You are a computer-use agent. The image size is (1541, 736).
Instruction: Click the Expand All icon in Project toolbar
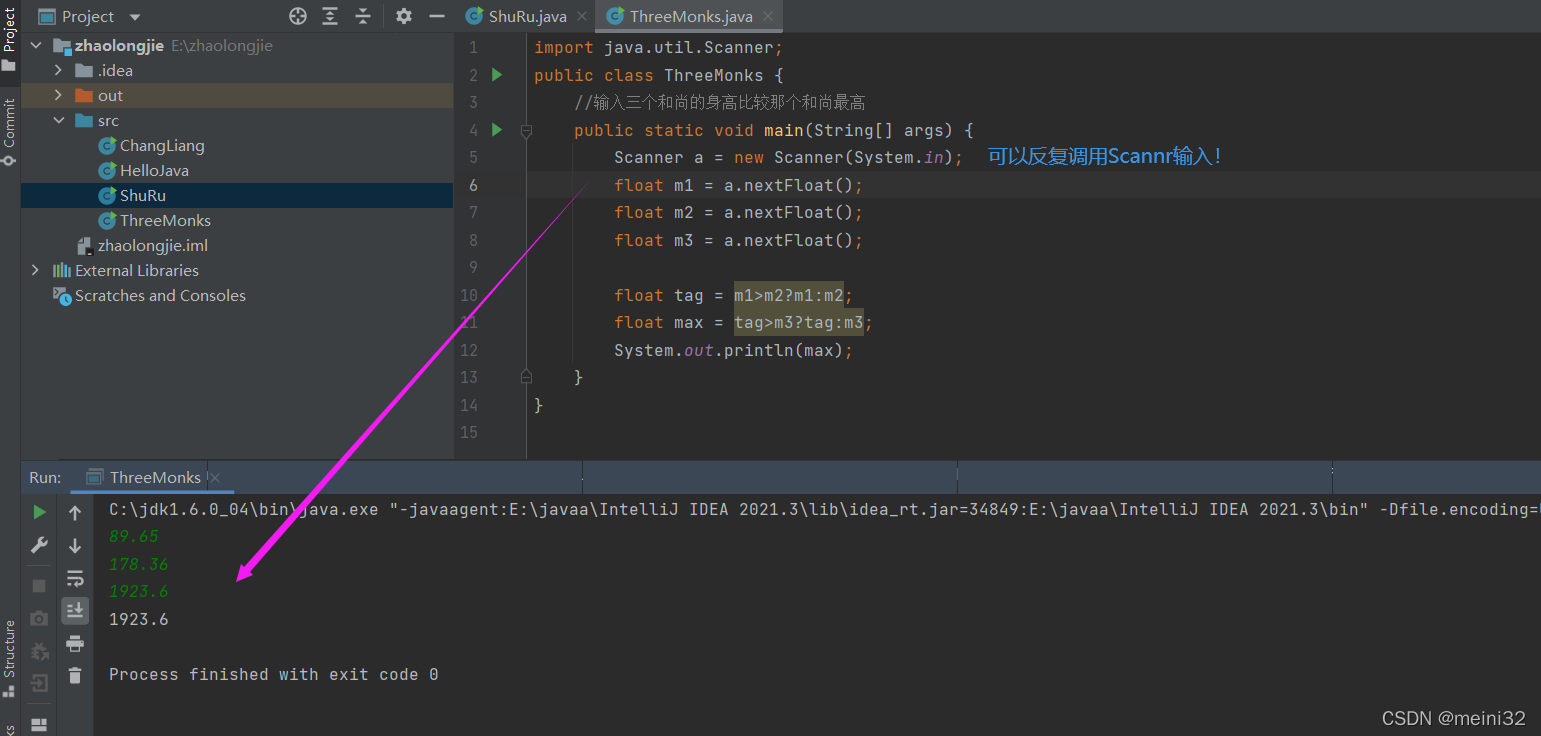pos(330,16)
